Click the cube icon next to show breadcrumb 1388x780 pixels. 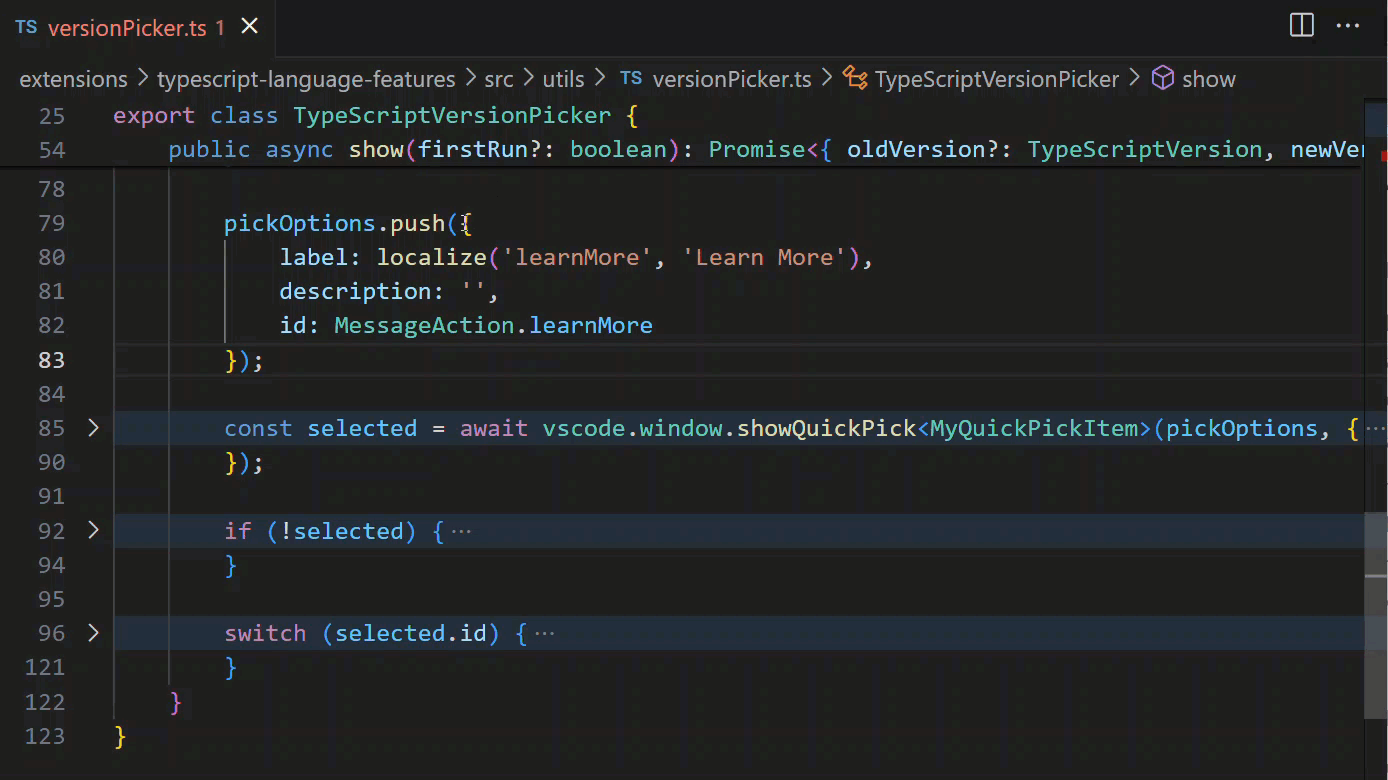[x=1162, y=79]
